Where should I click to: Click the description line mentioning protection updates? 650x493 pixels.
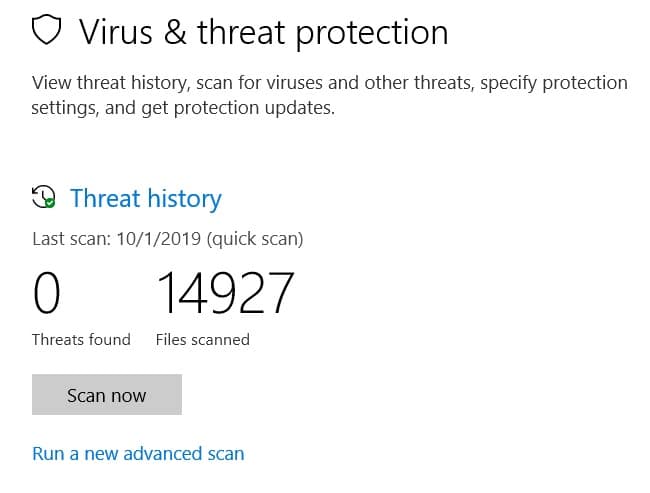pos(183,108)
